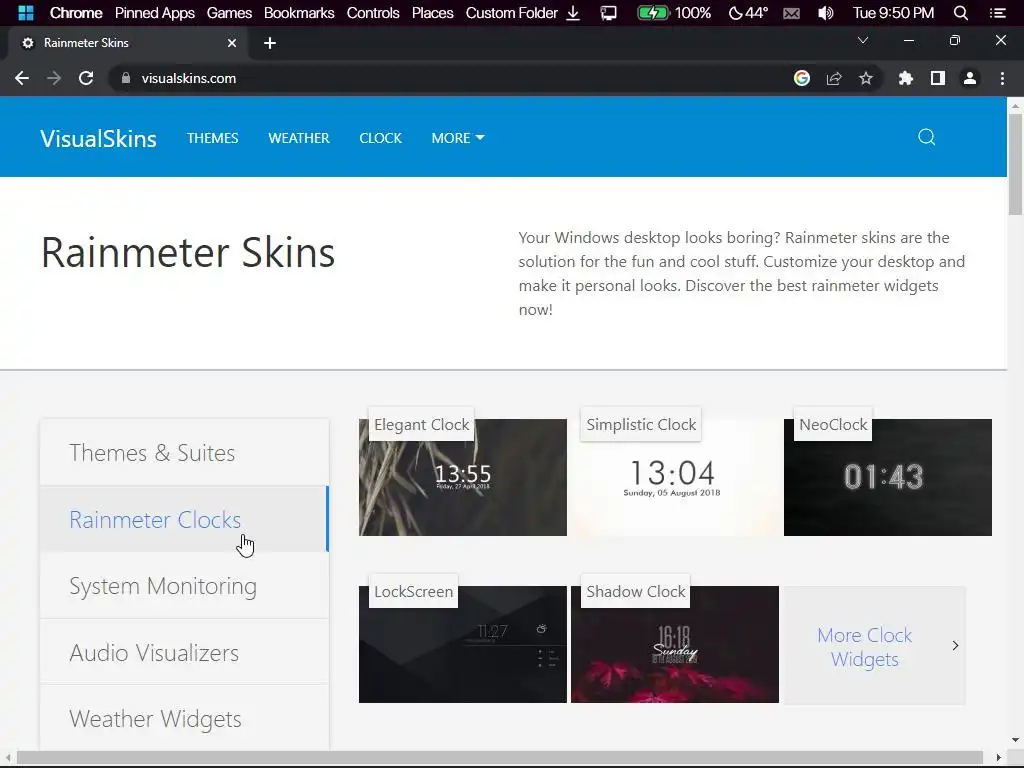Screen dimensions: 1024x768
Task: Close the Rainmeter Skins tab
Action: coord(231,43)
